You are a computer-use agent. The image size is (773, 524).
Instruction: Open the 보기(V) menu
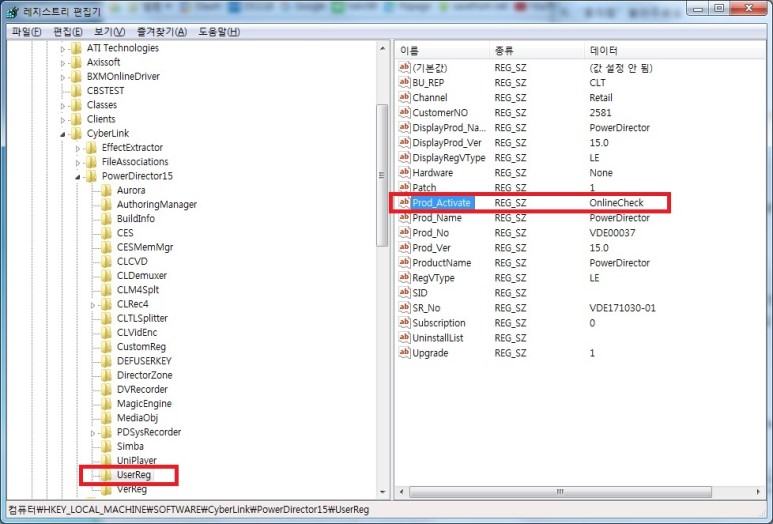[x=109, y=32]
